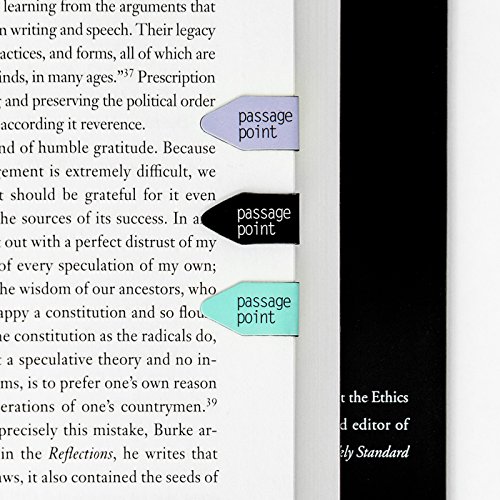Screen dimensions: 500x500
Task: Click the word "Prescription" in the text
Action: [176, 78]
